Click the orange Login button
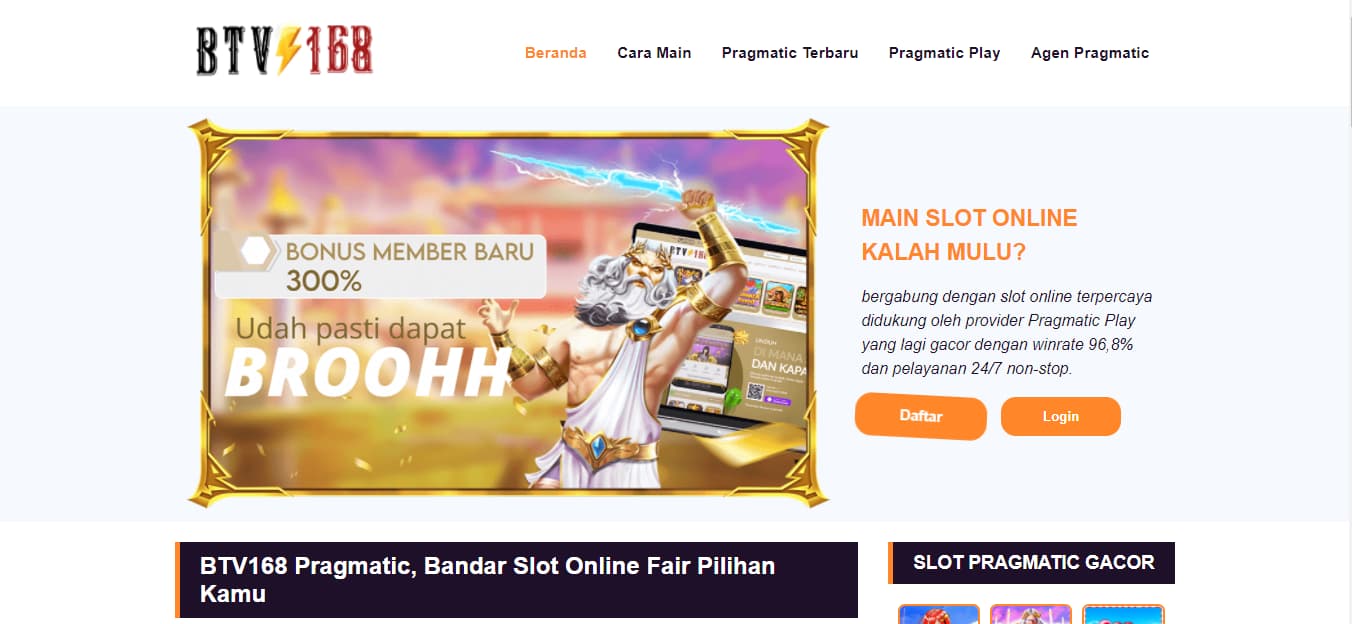 (1061, 417)
